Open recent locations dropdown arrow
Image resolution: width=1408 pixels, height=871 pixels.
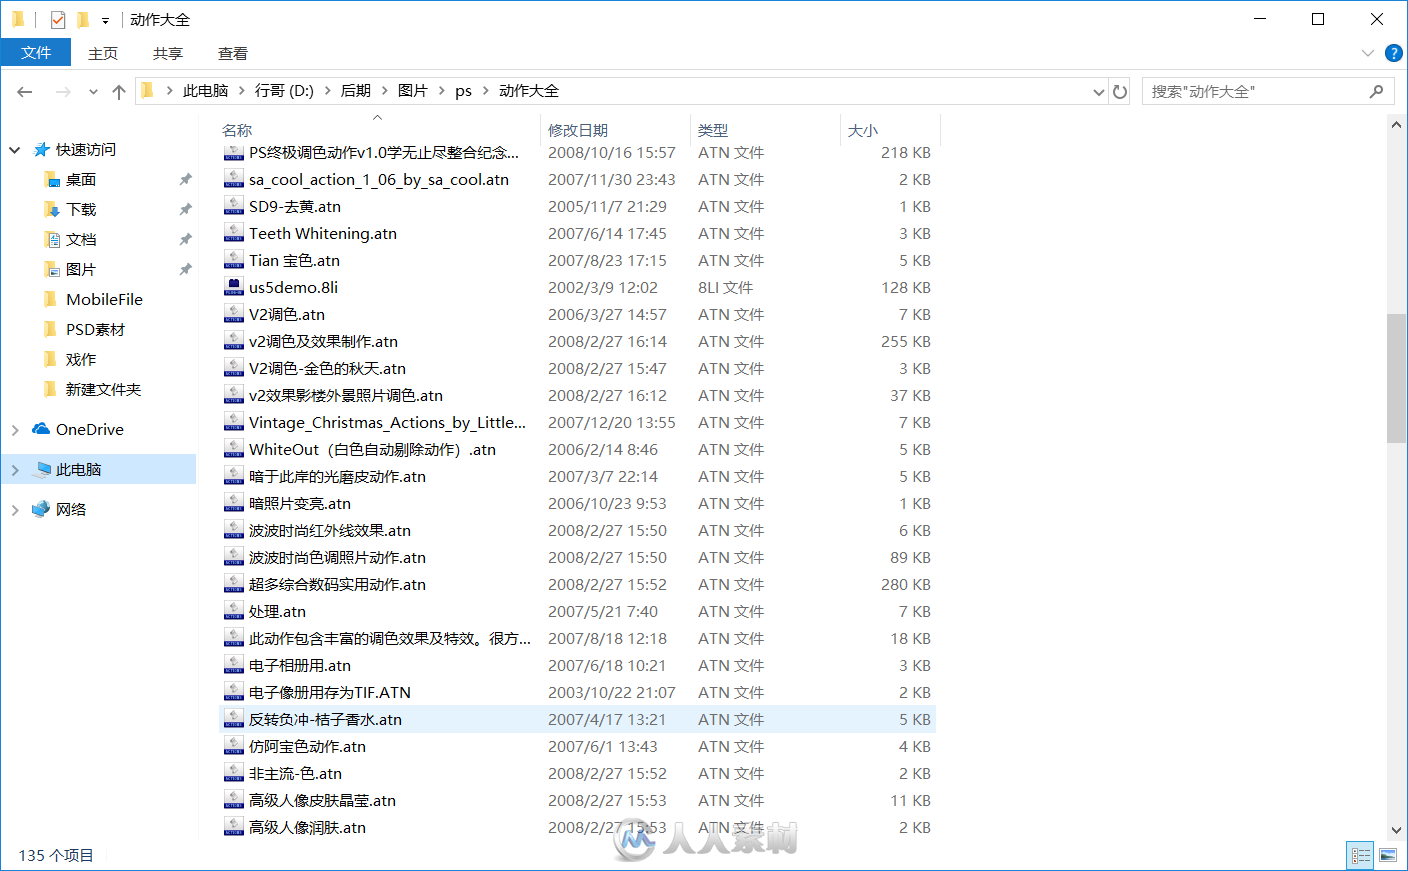point(93,91)
